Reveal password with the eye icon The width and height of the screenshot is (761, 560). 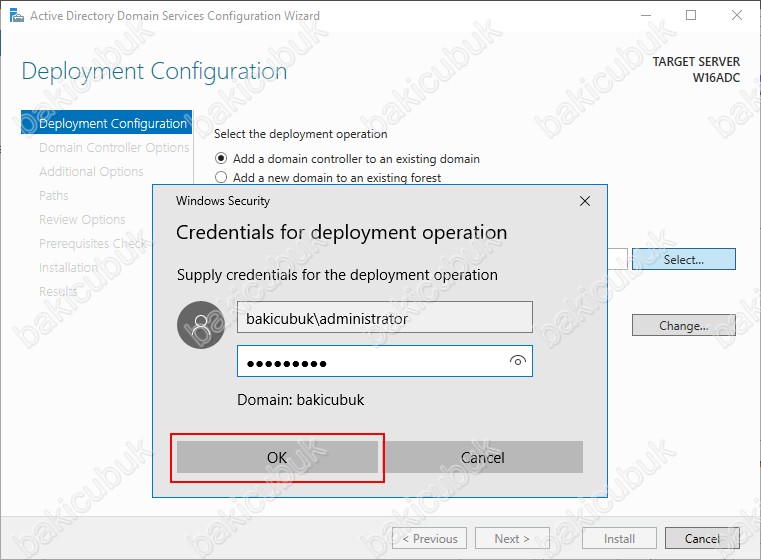(x=517, y=361)
